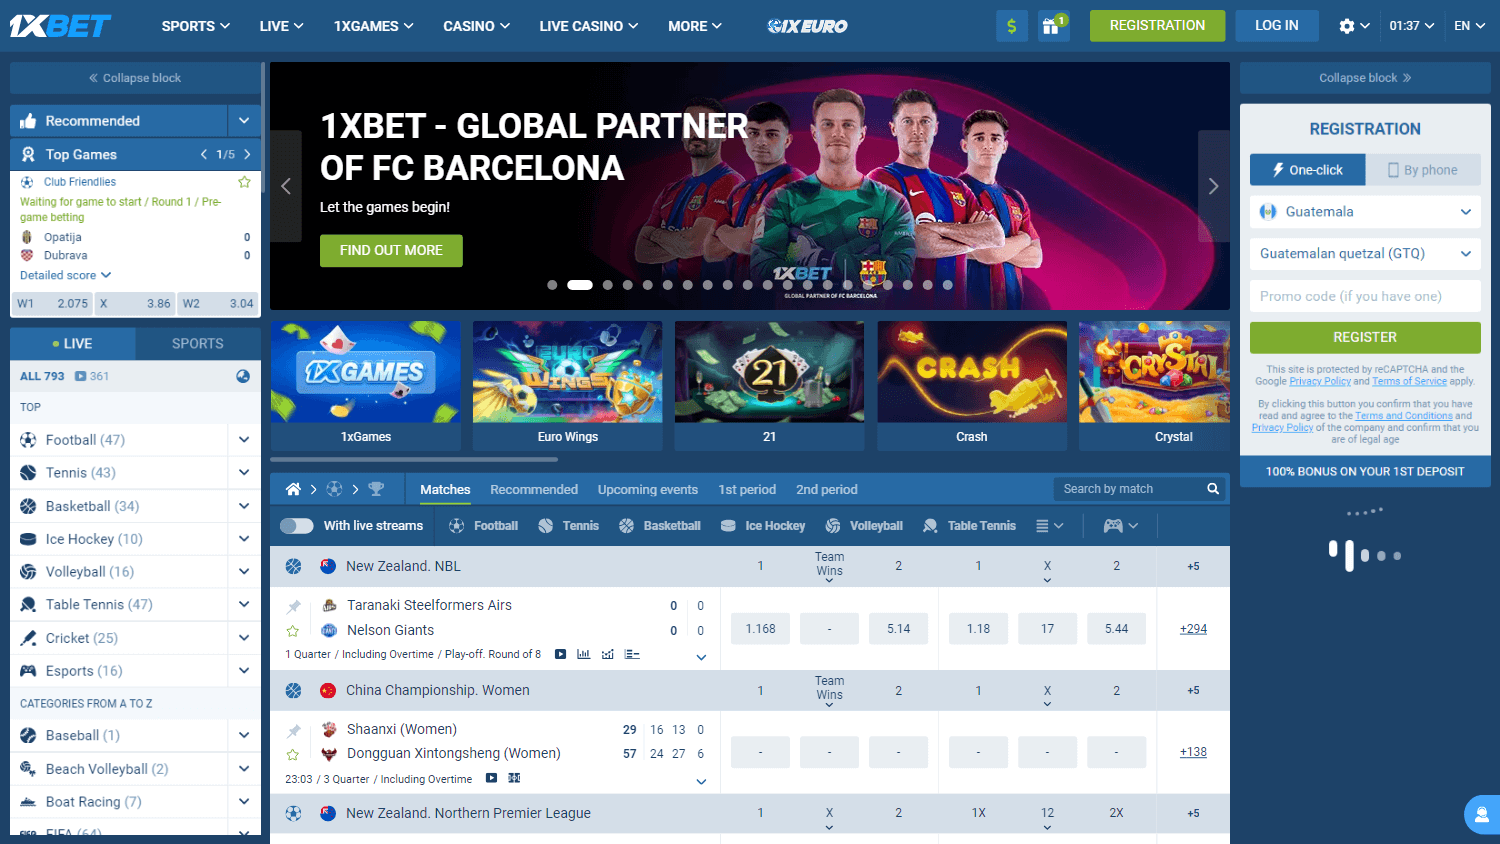
Task: Select the 1st period tab
Action: click(747, 489)
